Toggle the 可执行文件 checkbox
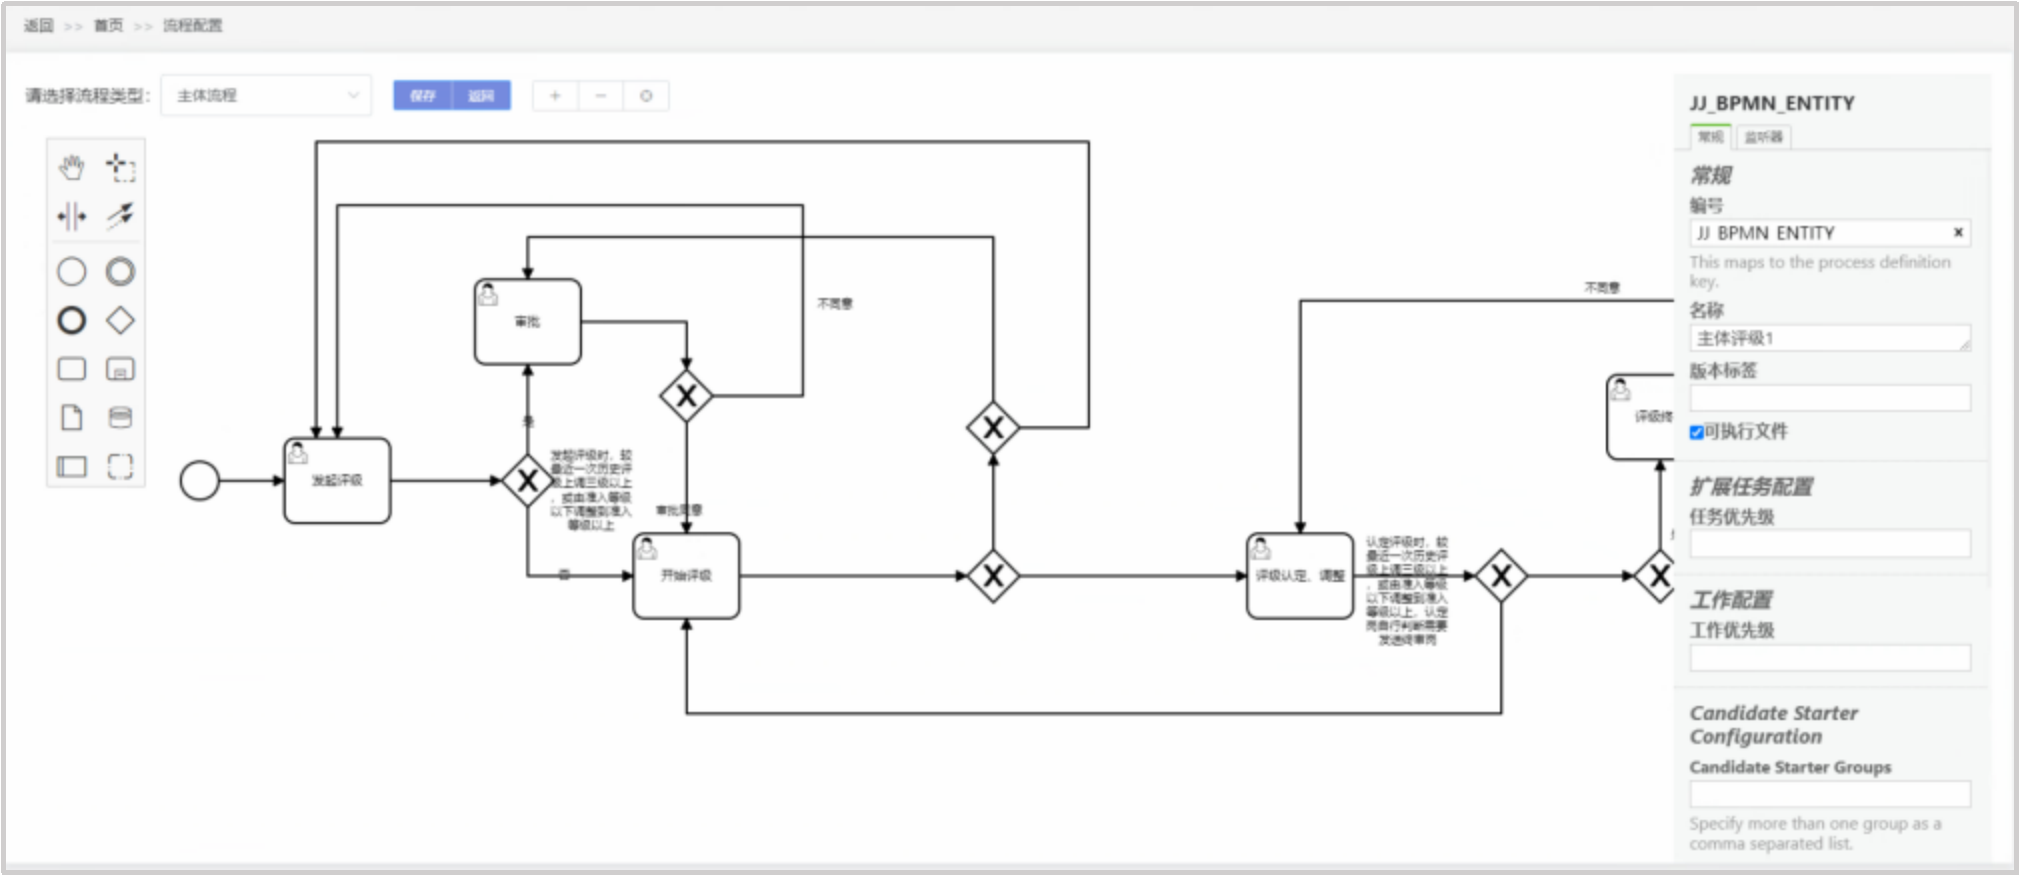This screenshot has height=880, width=2022. coord(1696,433)
